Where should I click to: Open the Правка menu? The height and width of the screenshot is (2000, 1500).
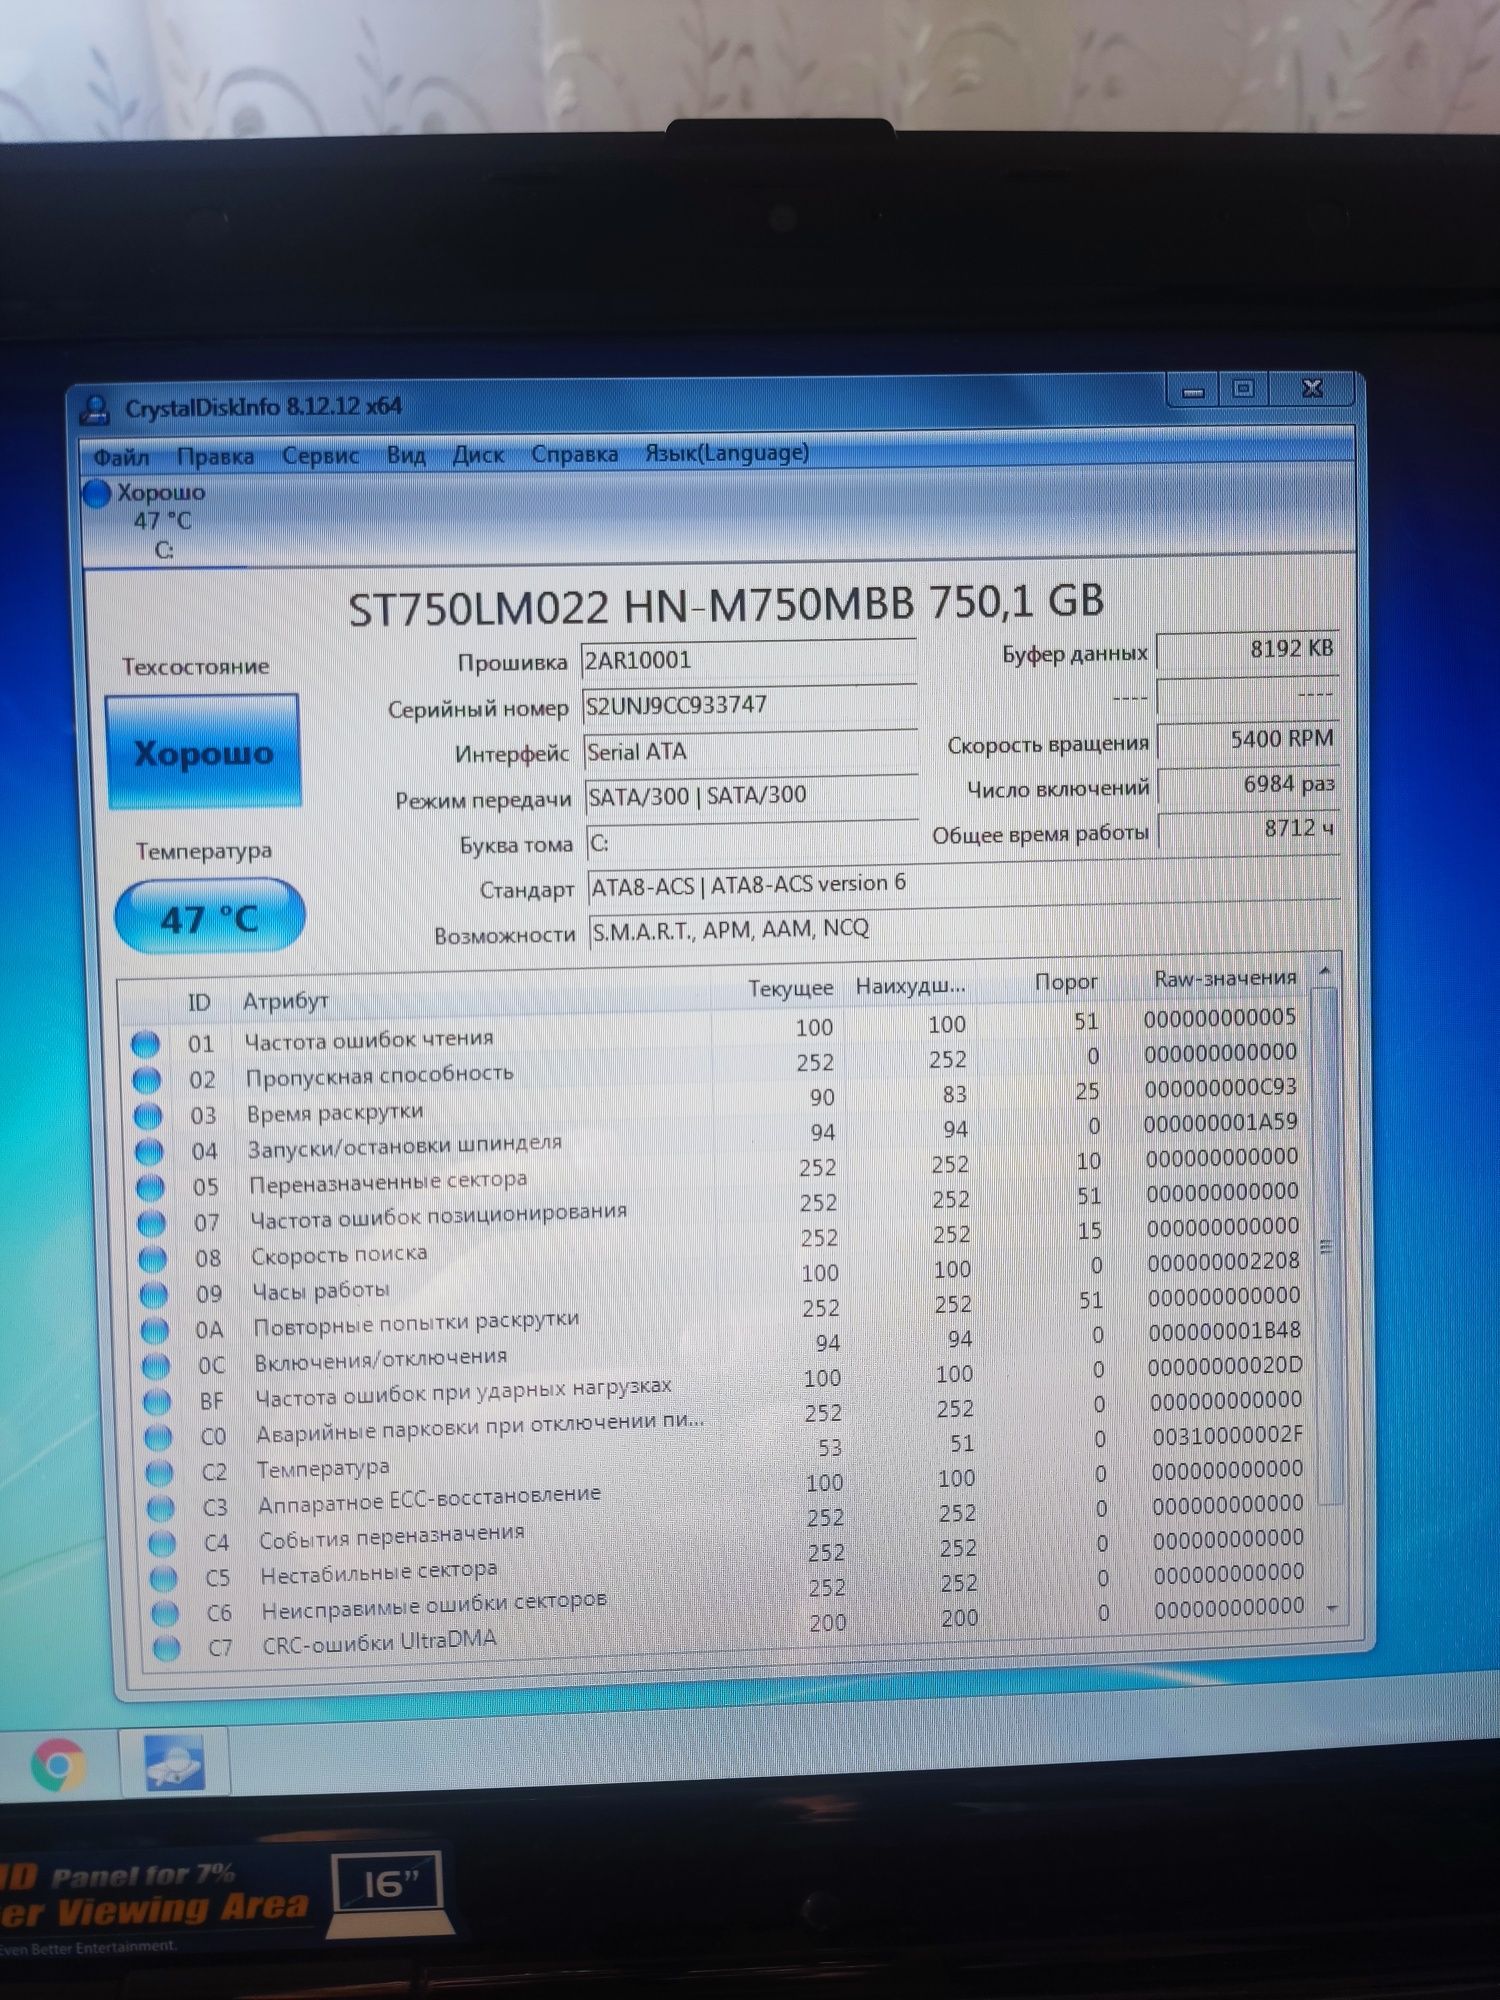(215, 456)
